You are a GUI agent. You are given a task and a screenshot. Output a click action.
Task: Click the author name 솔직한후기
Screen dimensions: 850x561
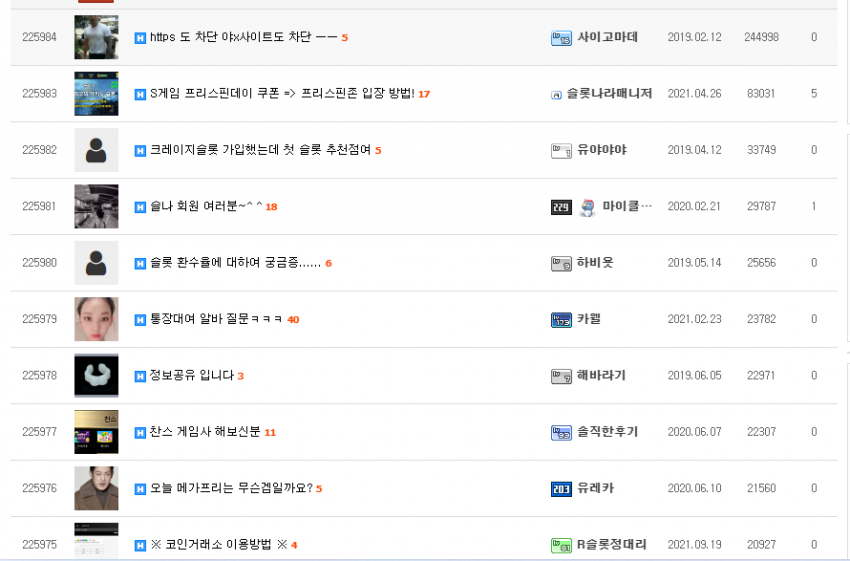607,431
